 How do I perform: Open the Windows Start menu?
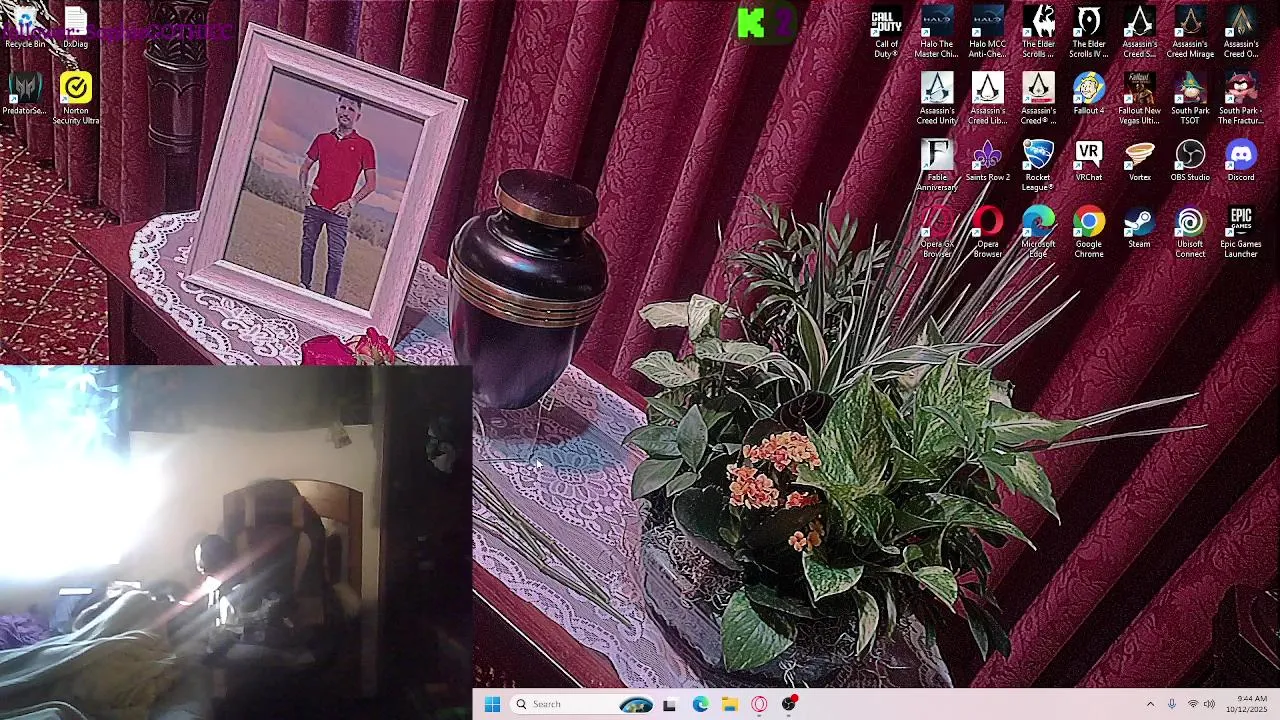[x=492, y=704]
